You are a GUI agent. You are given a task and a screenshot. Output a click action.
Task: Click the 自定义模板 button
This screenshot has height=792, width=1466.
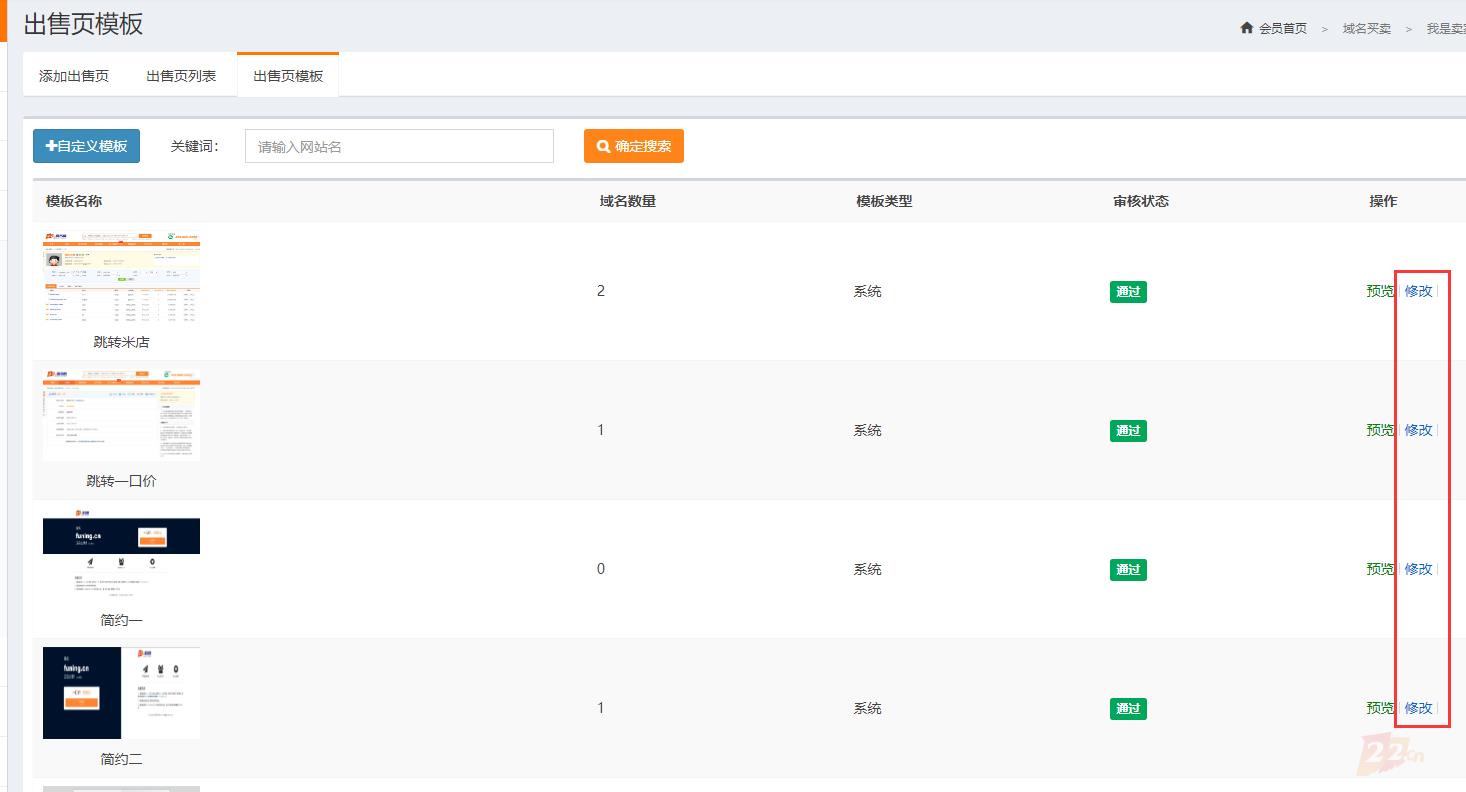point(86,146)
